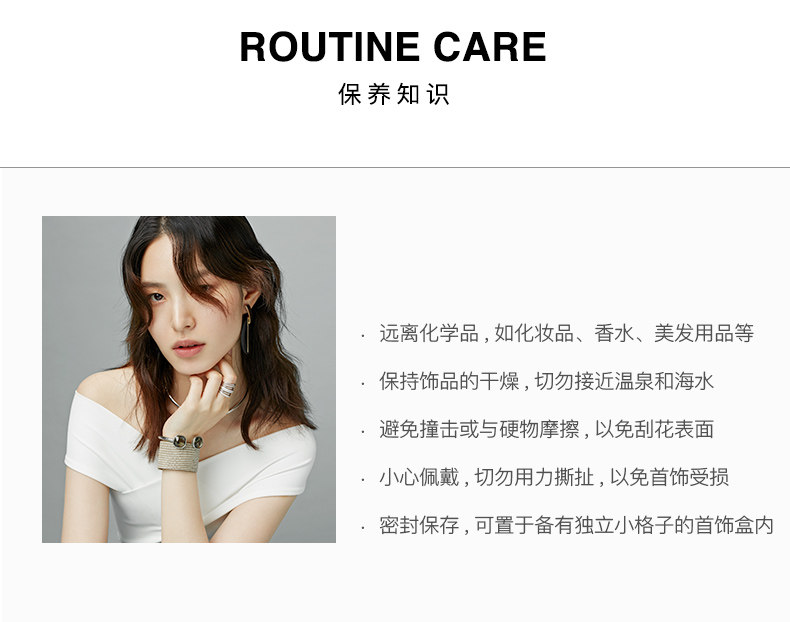Click the bullet dot before 小心佩戴
Viewport: 790px width, 622px height.
pyautogui.click(x=362, y=480)
